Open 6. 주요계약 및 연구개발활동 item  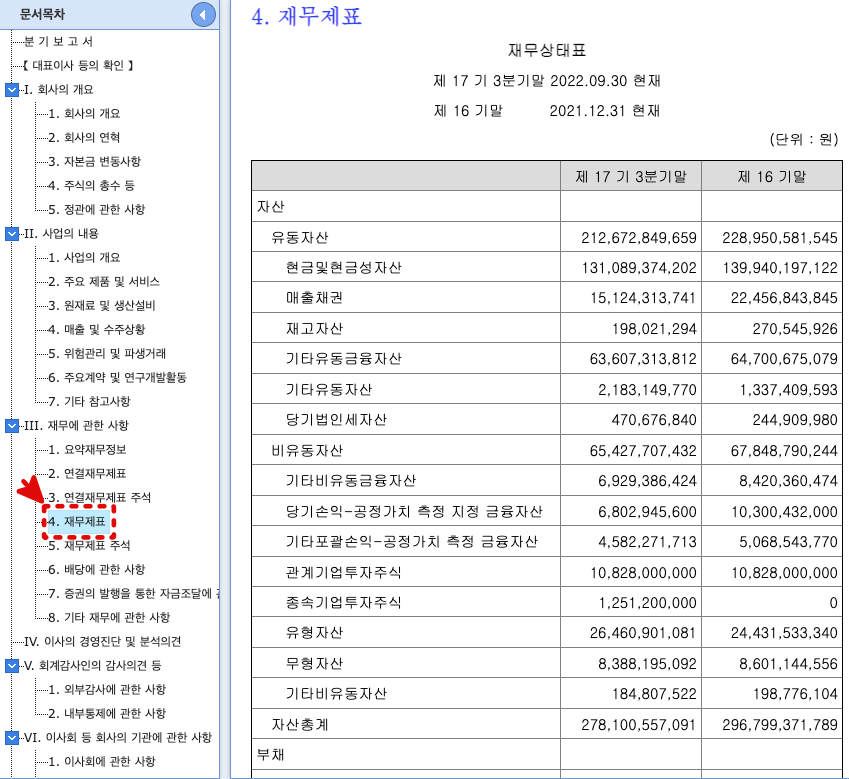point(117,378)
